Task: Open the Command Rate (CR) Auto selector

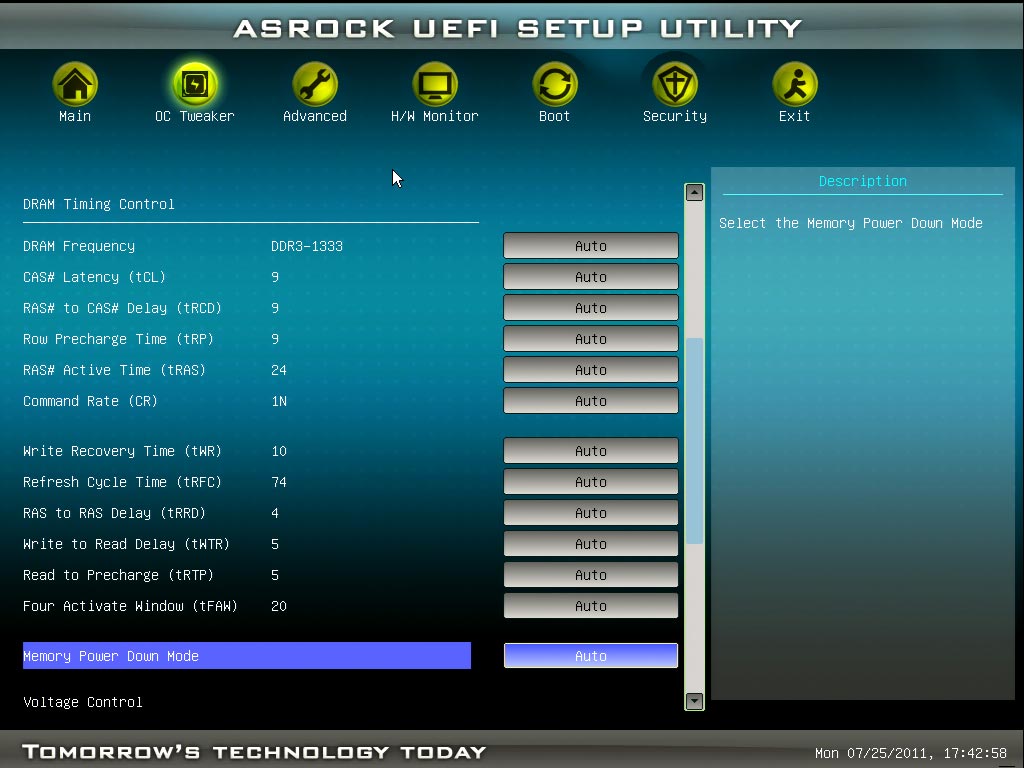Action: (x=591, y=401)
